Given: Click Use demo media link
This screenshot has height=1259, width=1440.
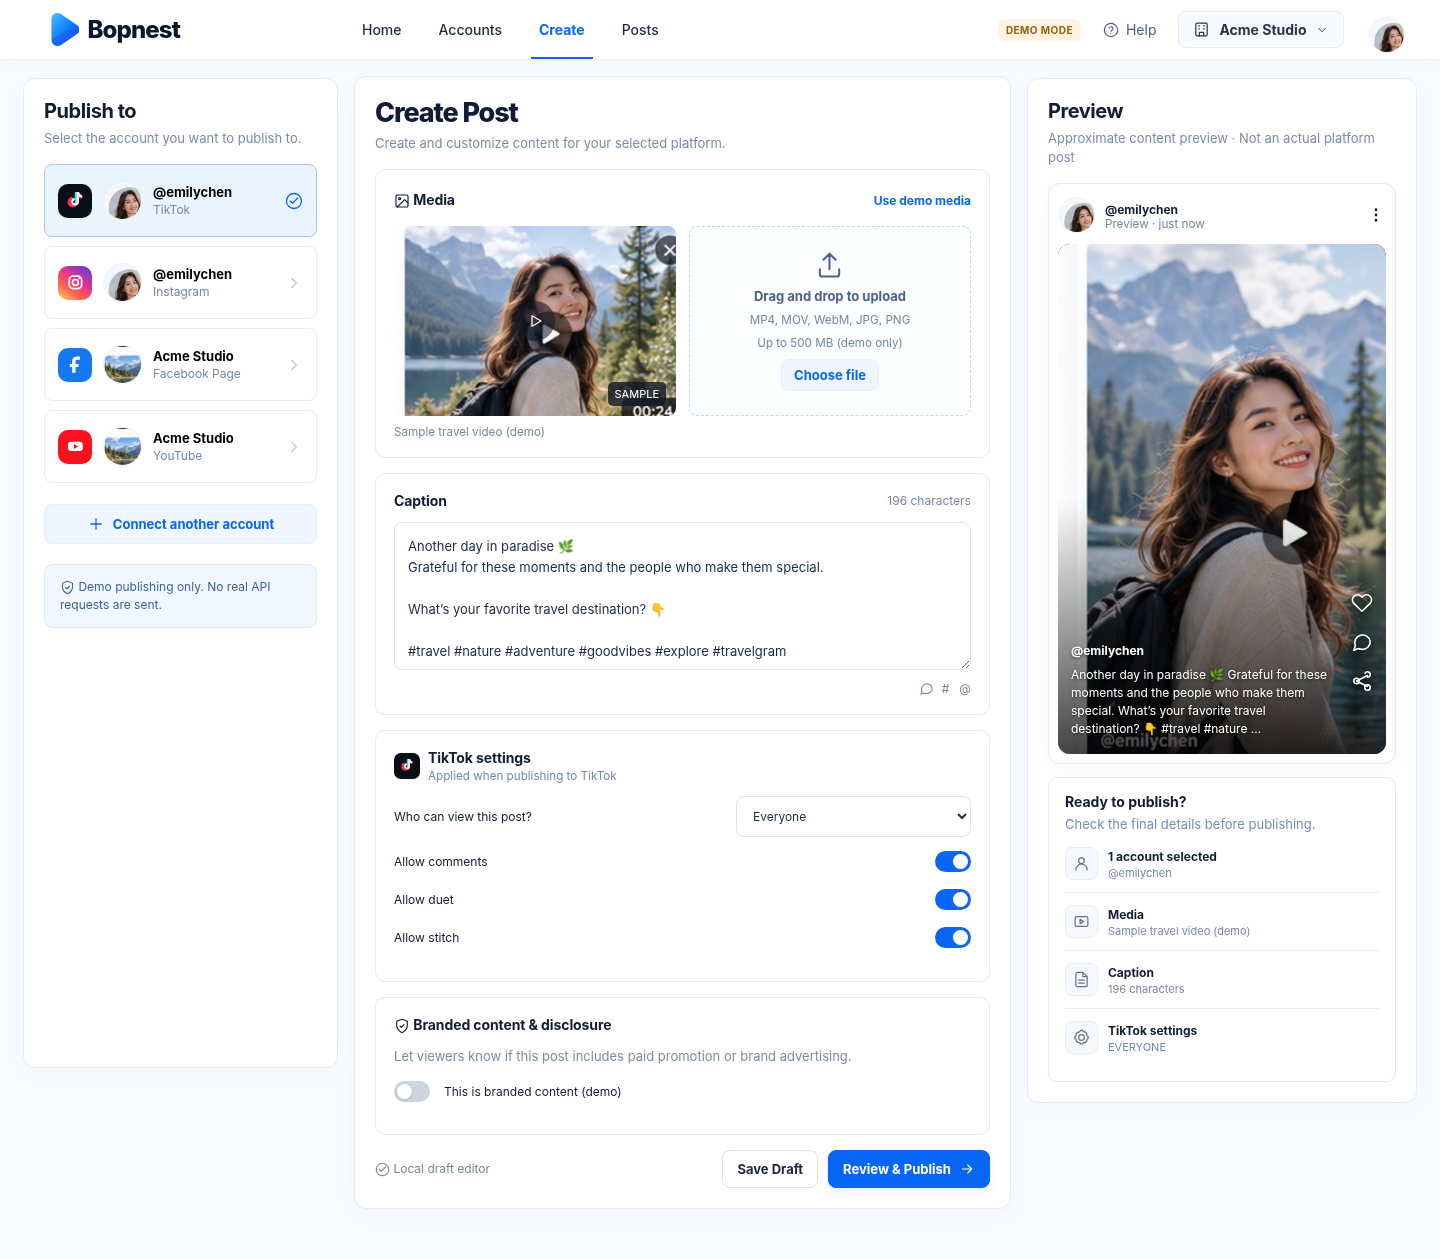Looking at the screenshot, I should (x=922, y=201).
